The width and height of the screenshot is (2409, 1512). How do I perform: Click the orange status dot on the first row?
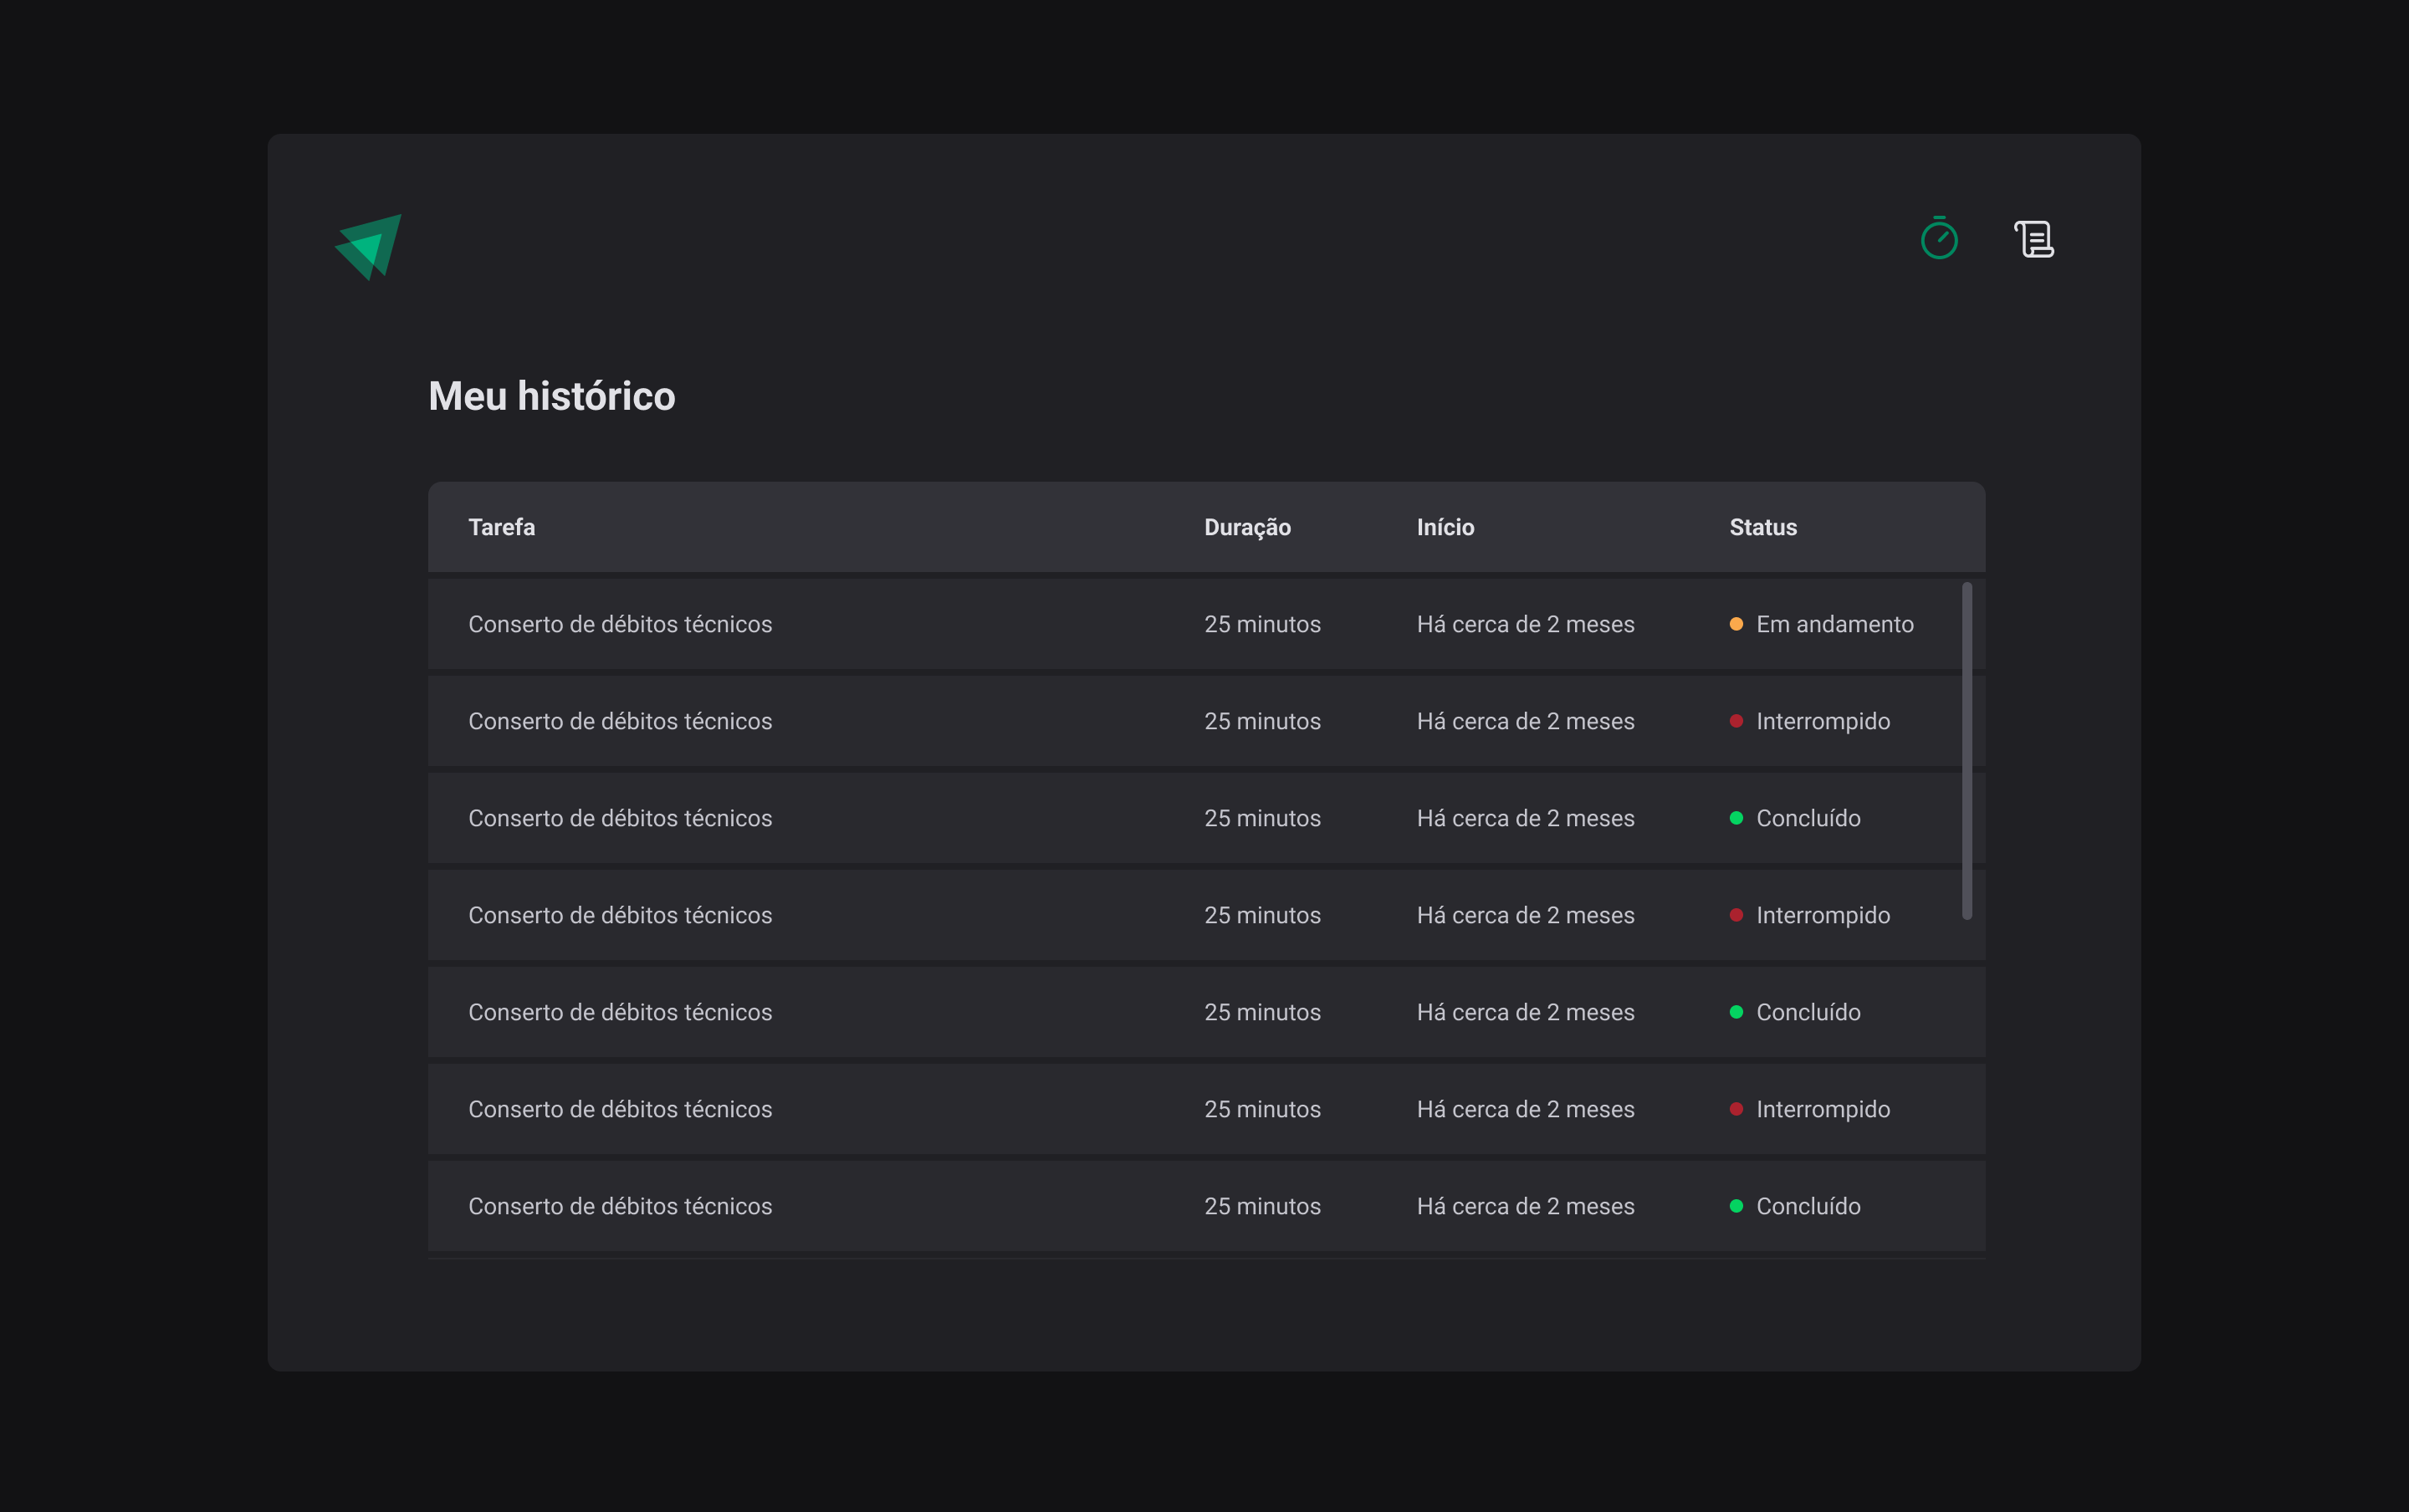pyautogui.click(x=1737, y=623)
